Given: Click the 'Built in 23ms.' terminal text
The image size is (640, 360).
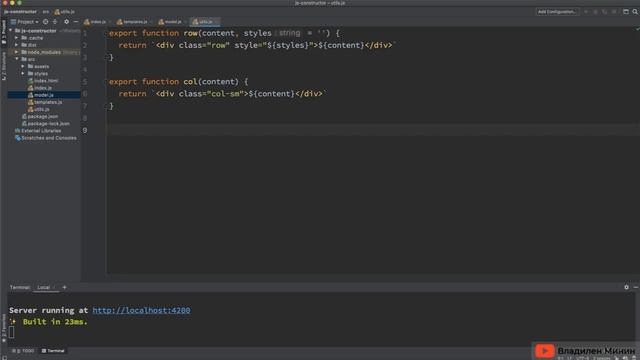Looking at the screenshot, I should point(55,322).
